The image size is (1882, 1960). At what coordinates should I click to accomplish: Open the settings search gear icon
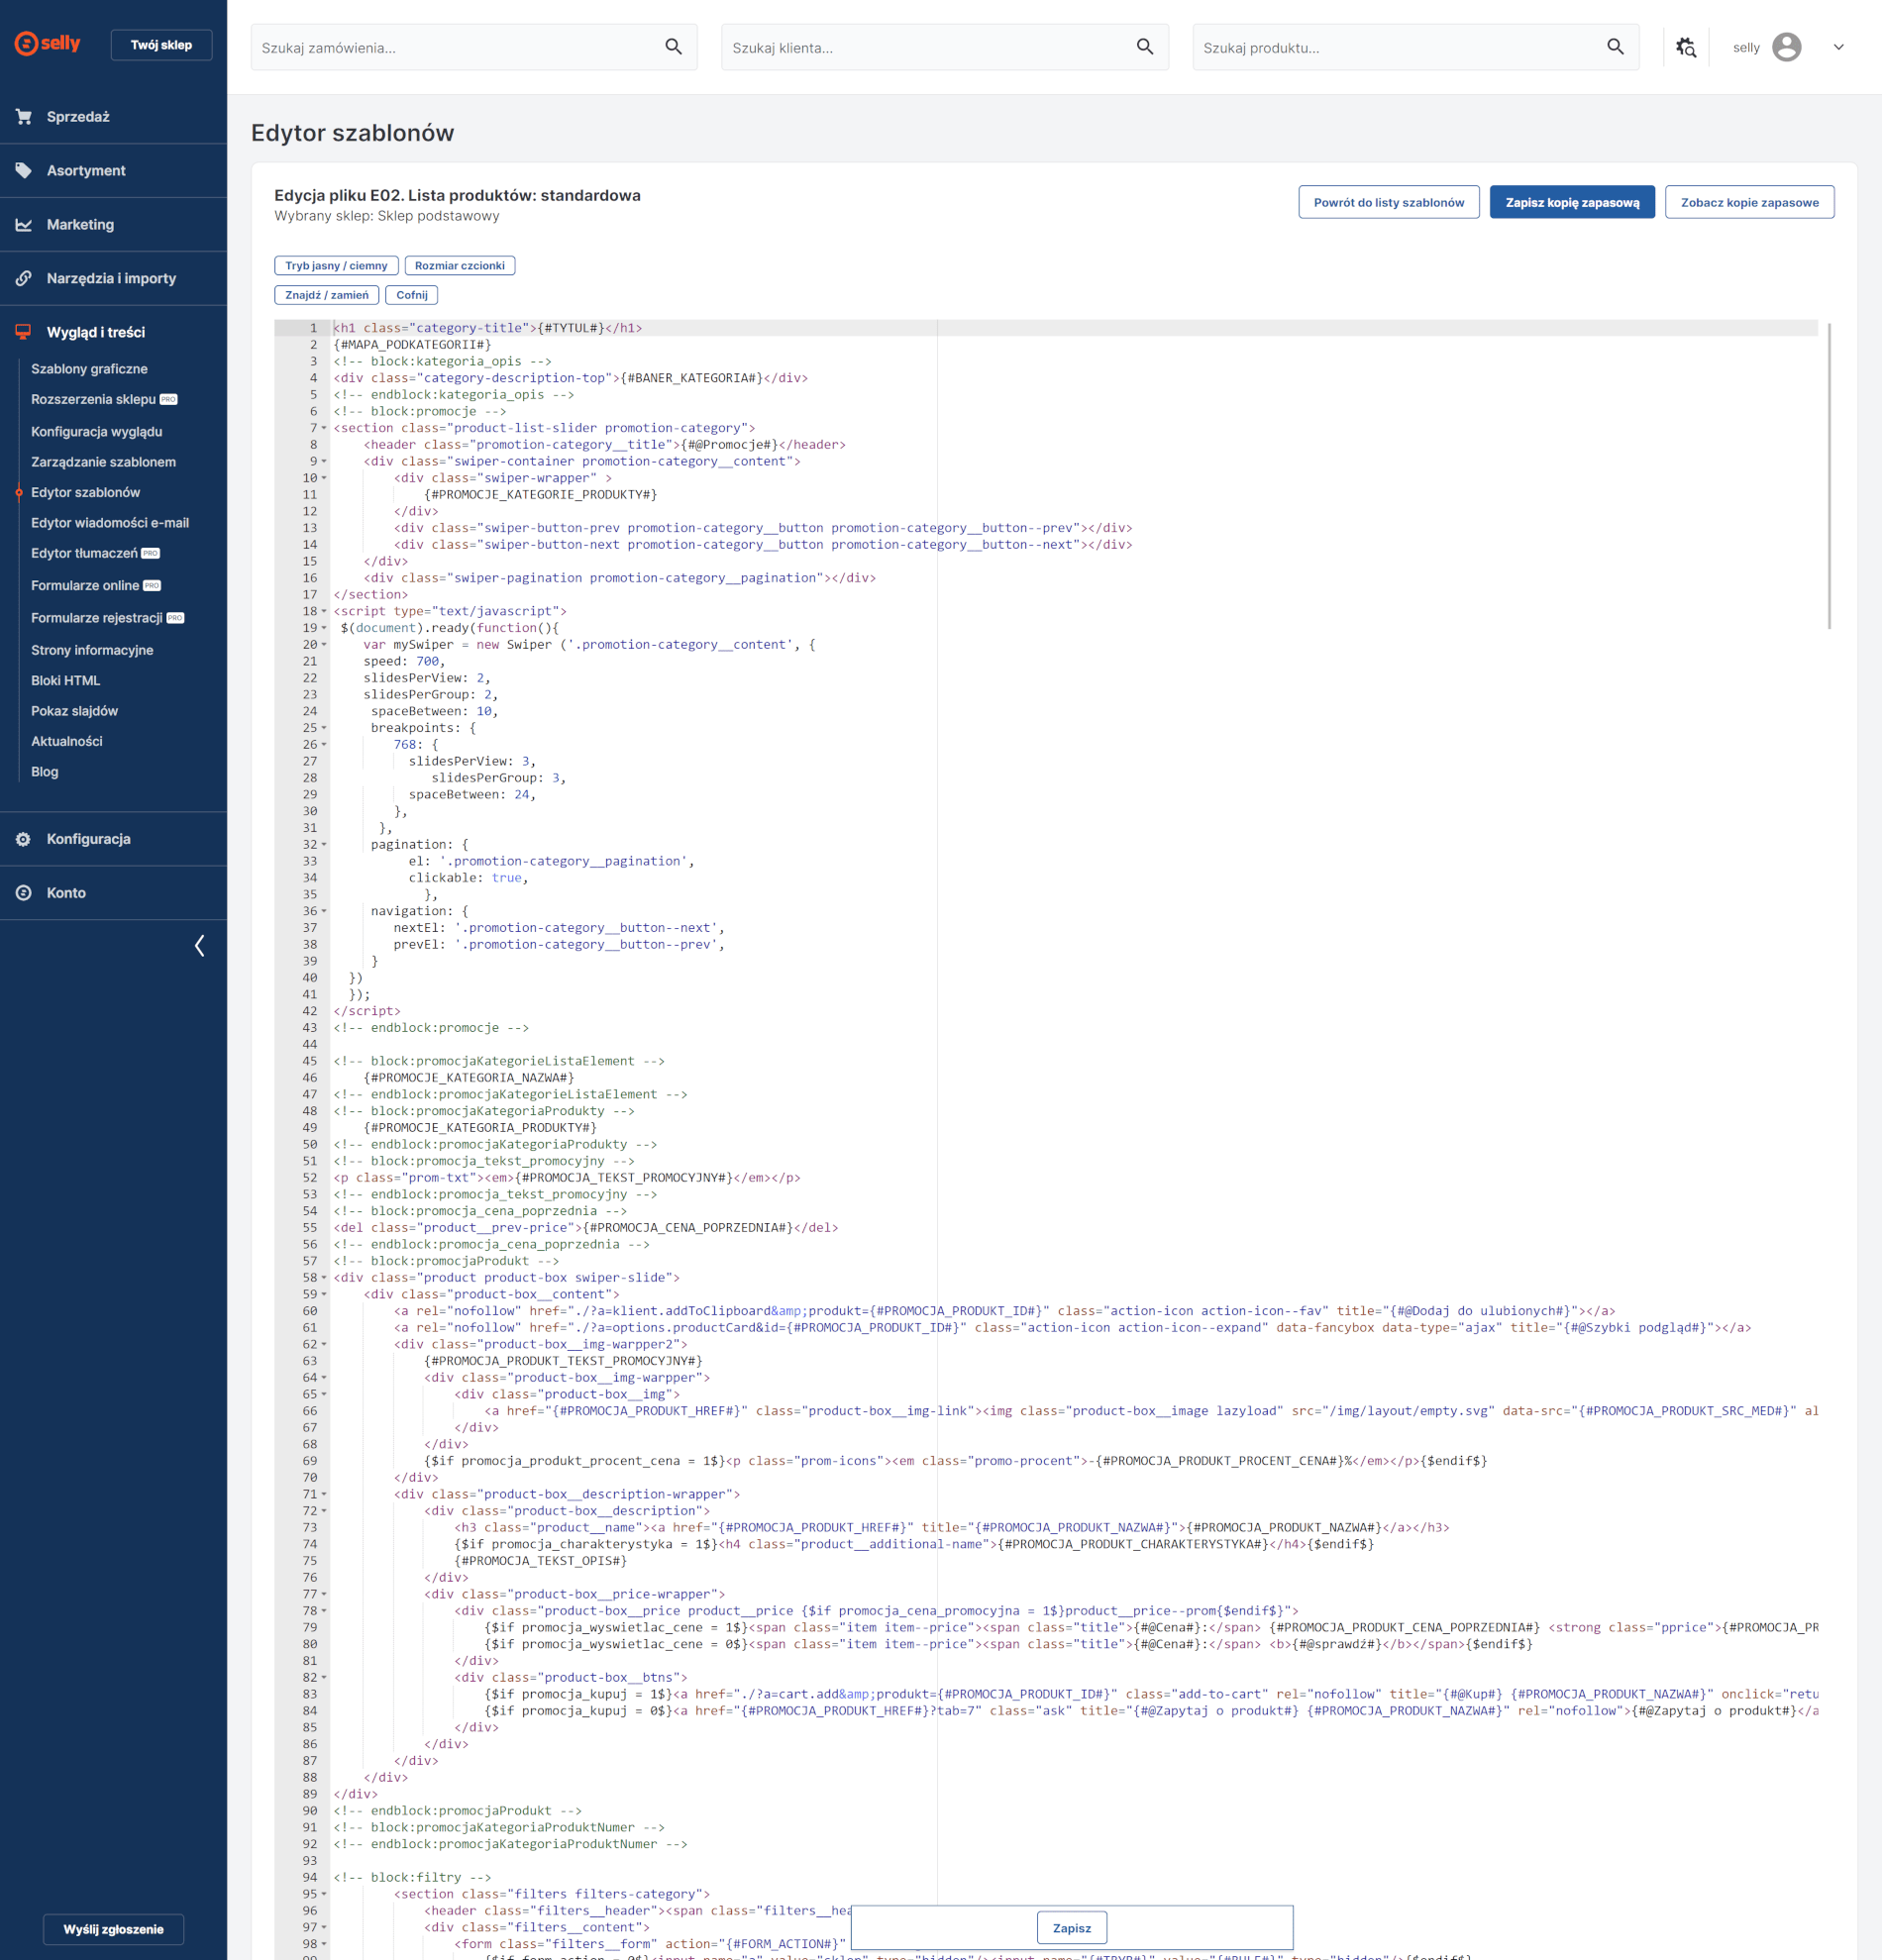[1686, 47]
